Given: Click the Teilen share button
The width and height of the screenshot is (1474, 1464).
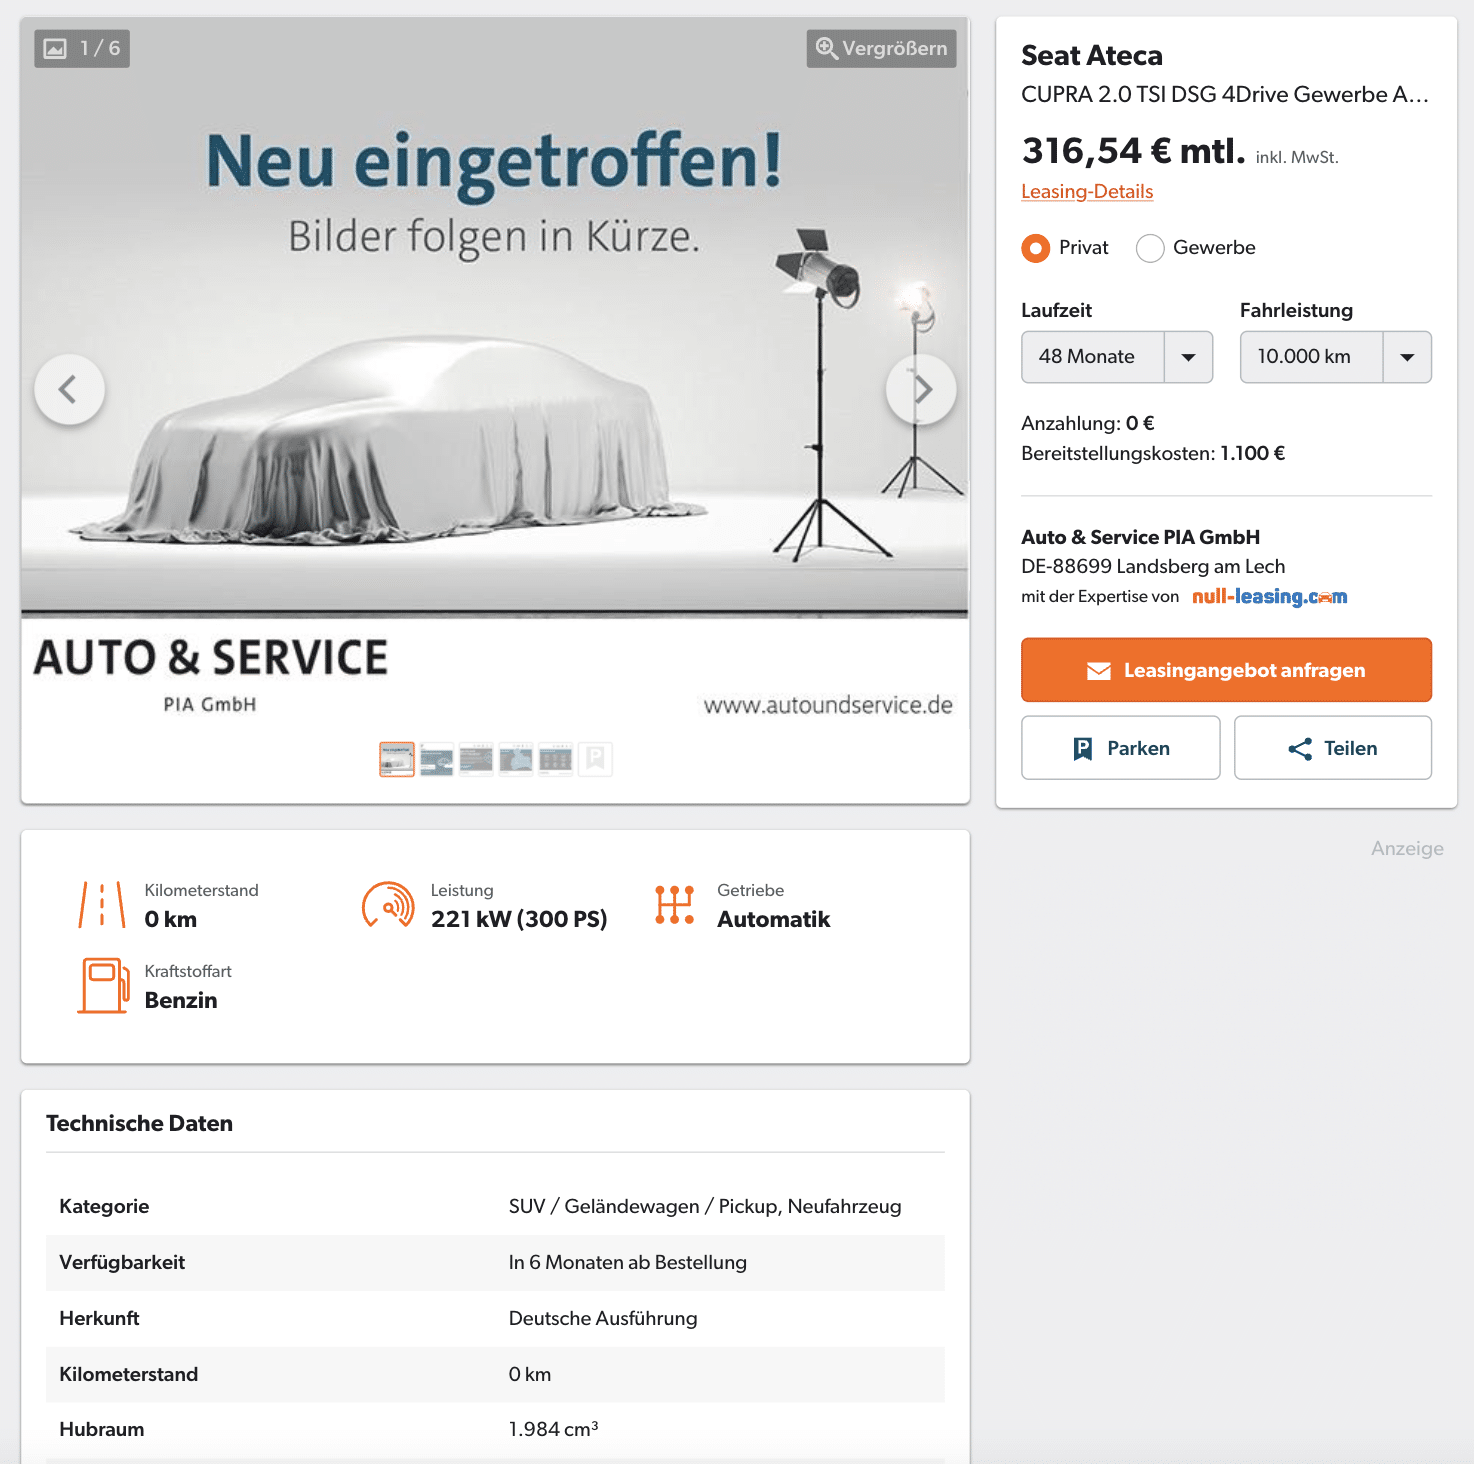Looking at the screenshot, I should 1333,748.
